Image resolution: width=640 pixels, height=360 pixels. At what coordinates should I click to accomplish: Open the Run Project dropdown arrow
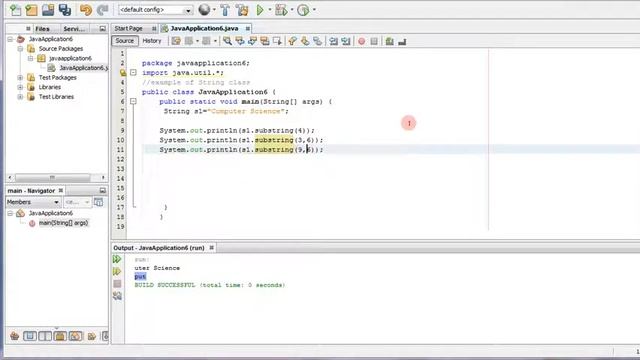270,10
